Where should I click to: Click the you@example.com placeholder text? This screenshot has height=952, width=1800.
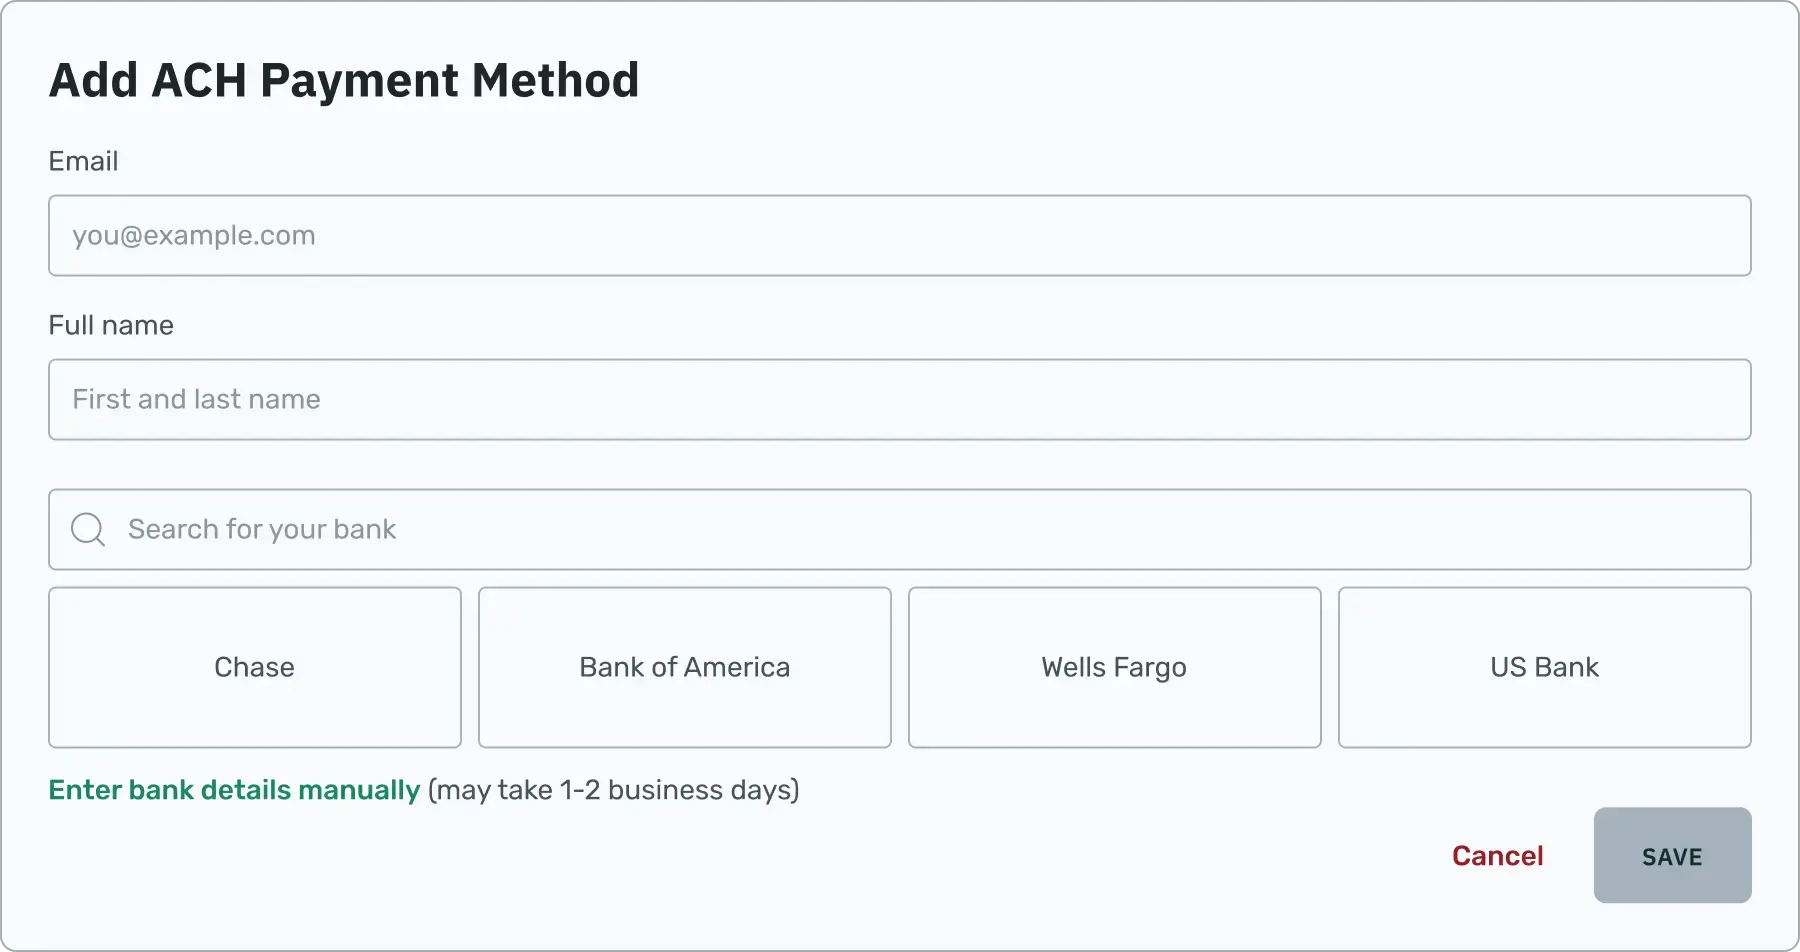pyautogui.click(x=194, y=236)
